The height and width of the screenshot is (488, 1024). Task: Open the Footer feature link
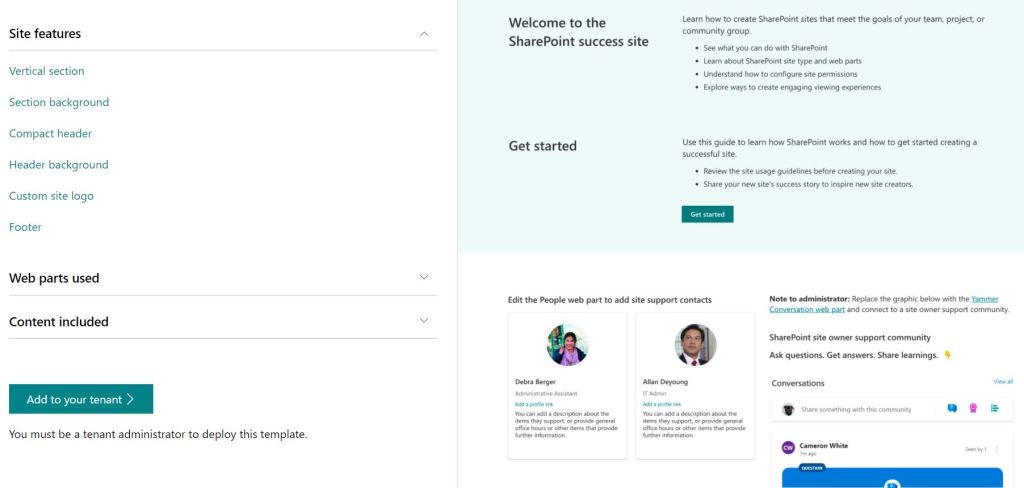click(25, 227)
